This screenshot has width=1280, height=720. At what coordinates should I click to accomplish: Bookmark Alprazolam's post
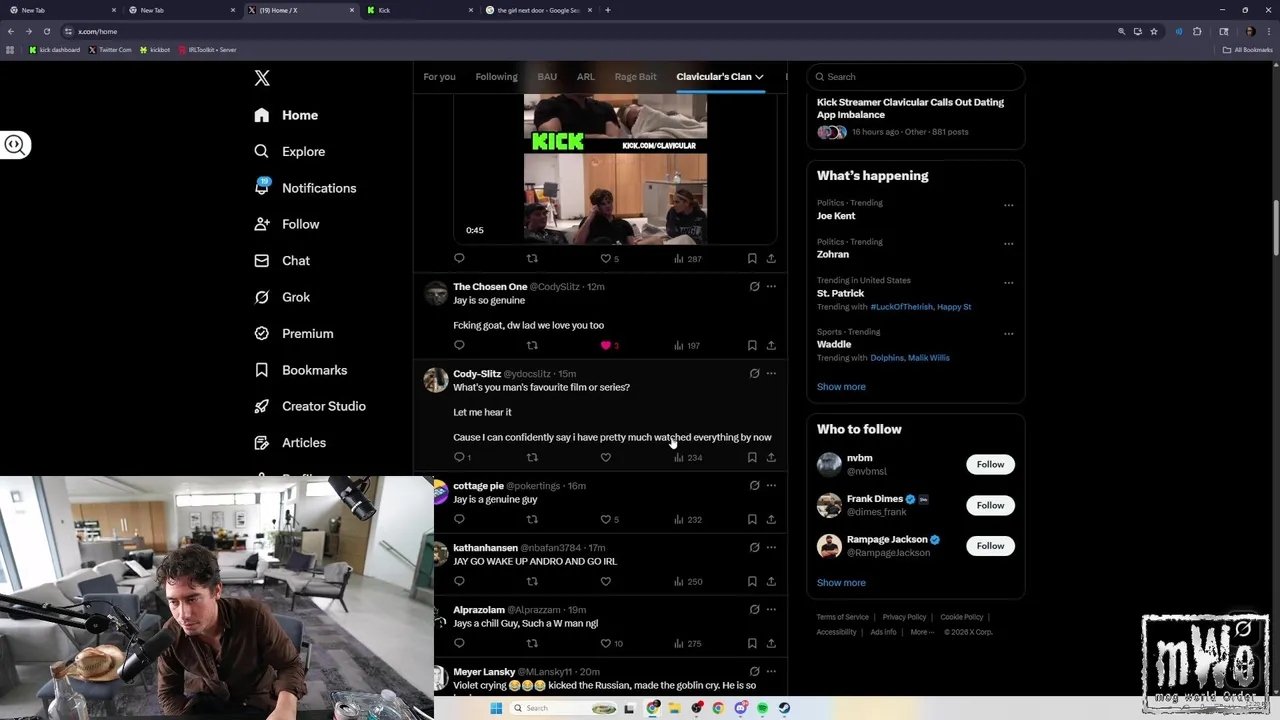click(x=752, y=643)
